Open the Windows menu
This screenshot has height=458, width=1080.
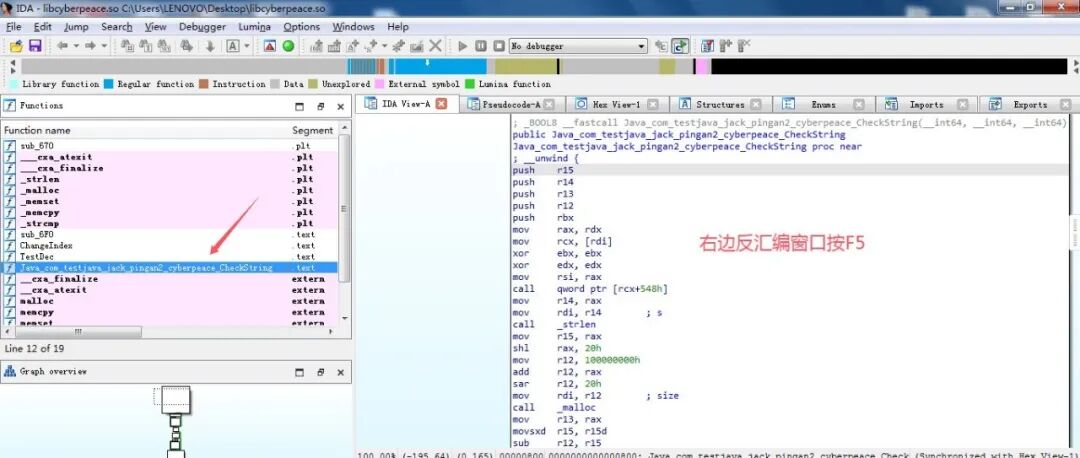click(x=353, y=27)
